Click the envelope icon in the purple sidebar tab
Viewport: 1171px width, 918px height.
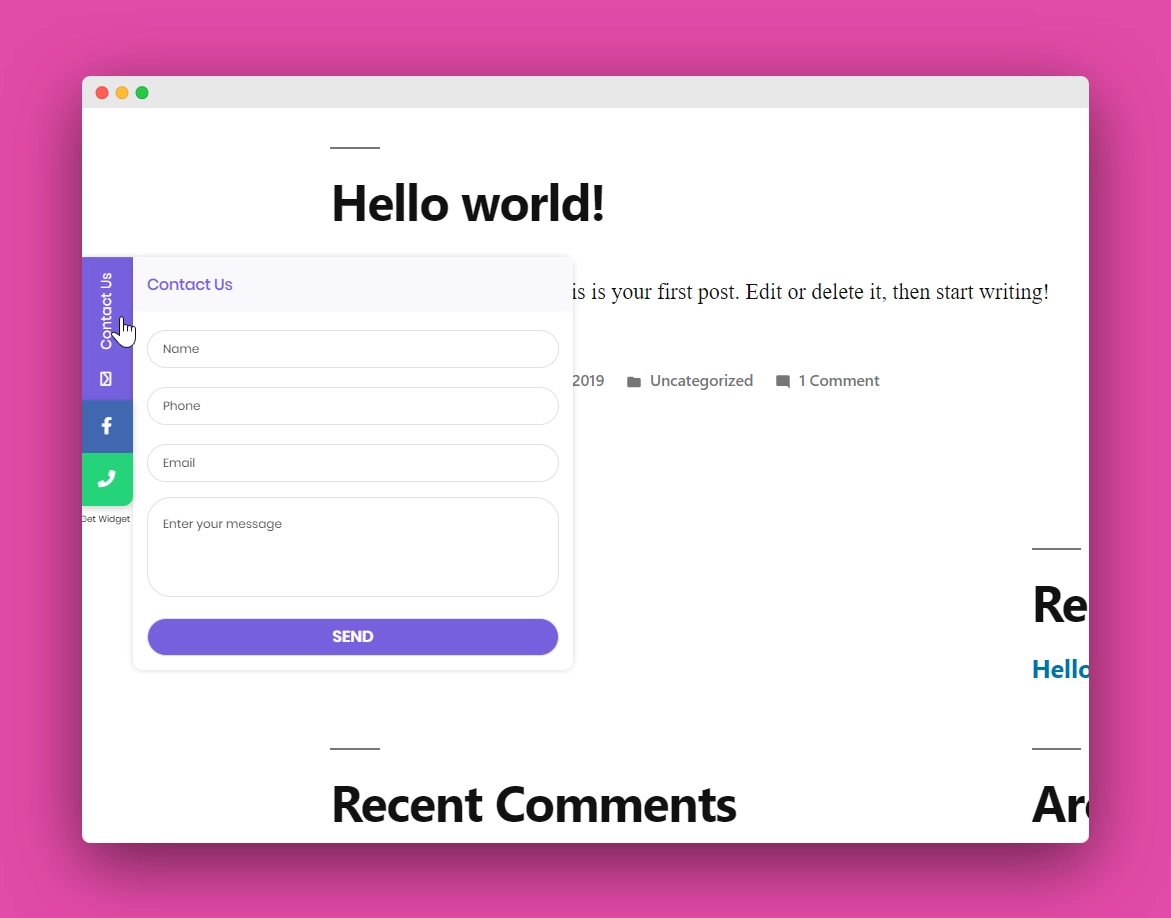click(x=106, y=379)
